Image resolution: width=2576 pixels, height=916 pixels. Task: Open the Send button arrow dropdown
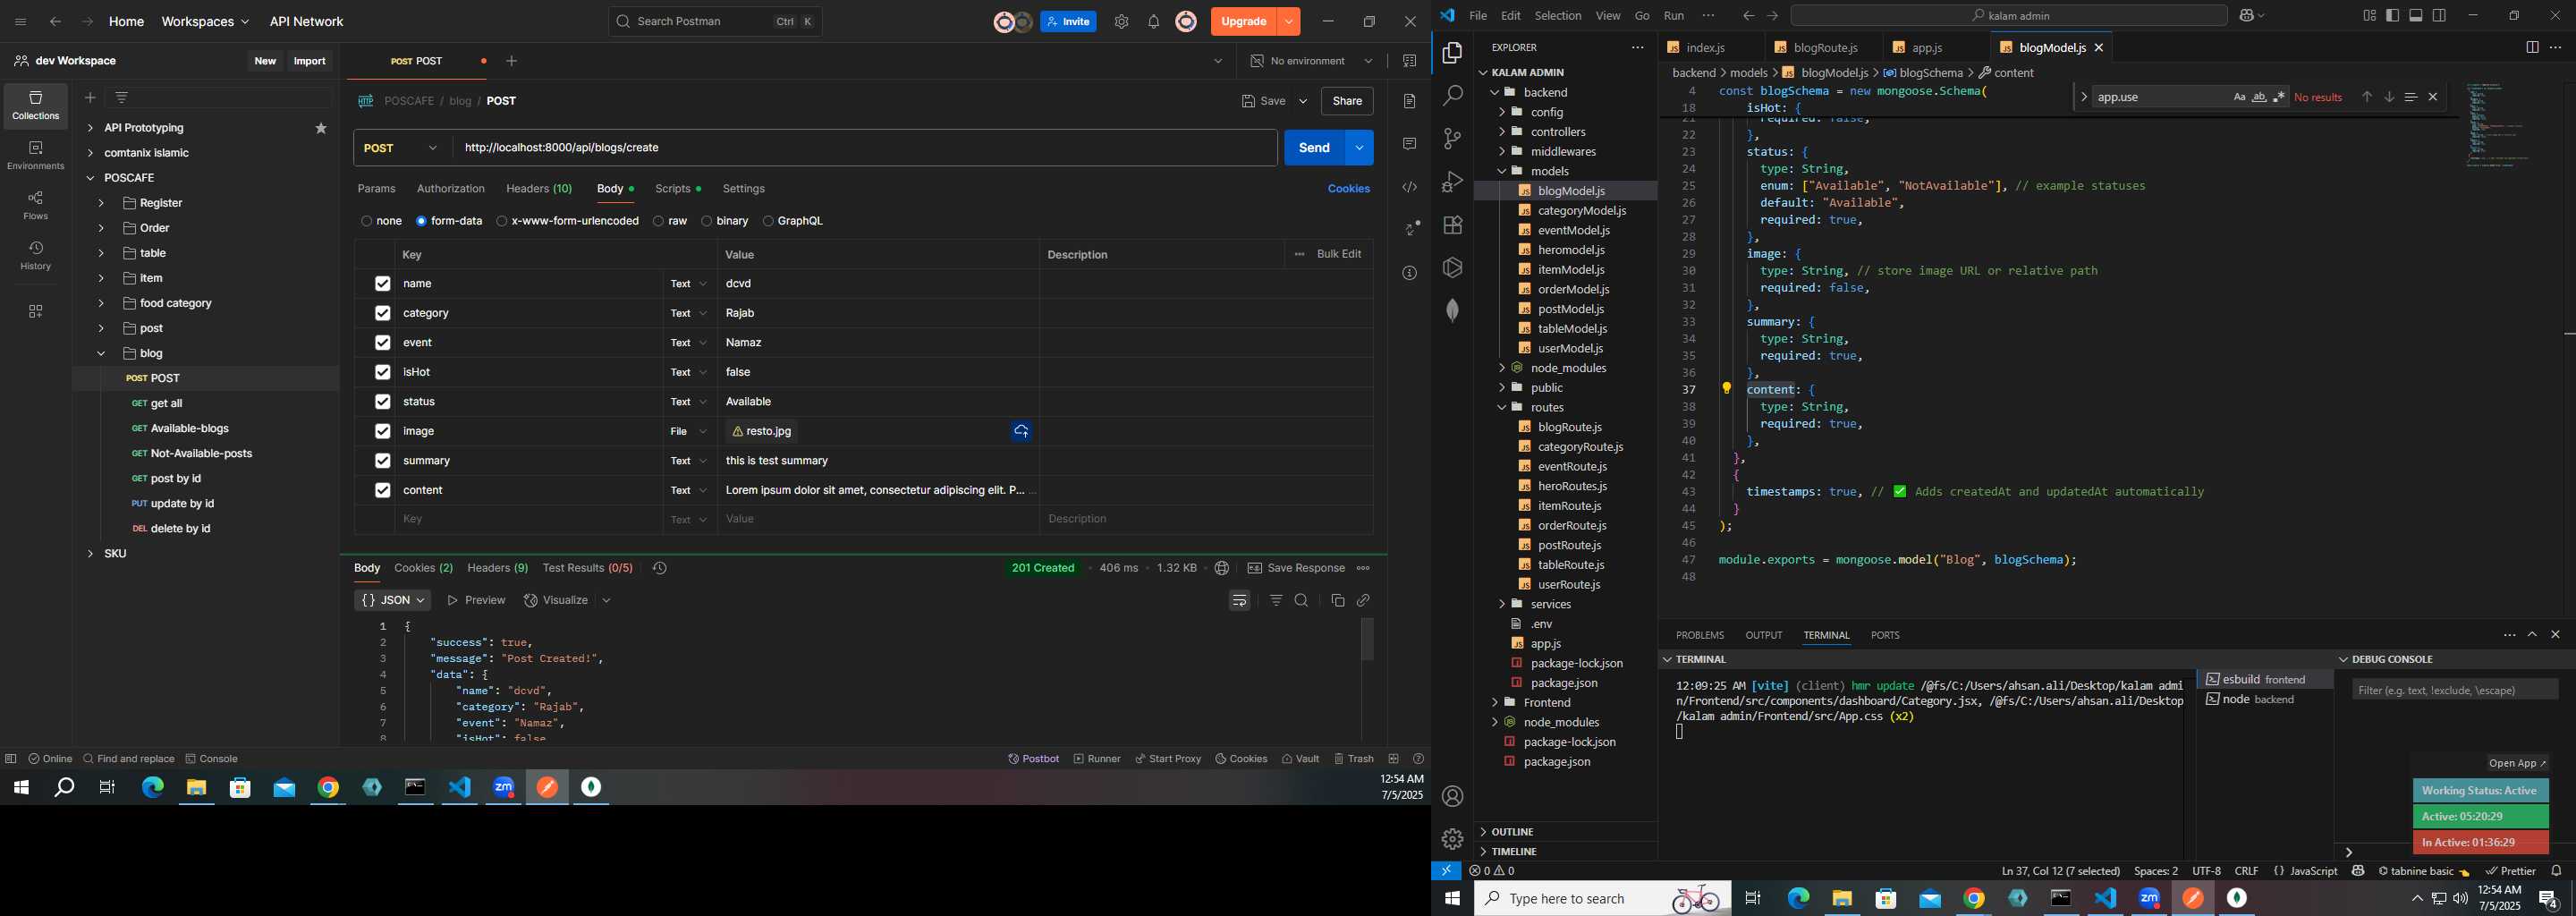[x=1359, y=148]
